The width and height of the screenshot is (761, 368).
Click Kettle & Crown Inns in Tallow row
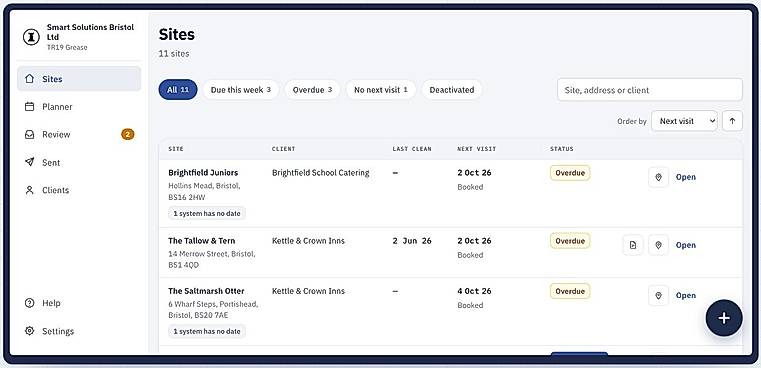(308, 241)
